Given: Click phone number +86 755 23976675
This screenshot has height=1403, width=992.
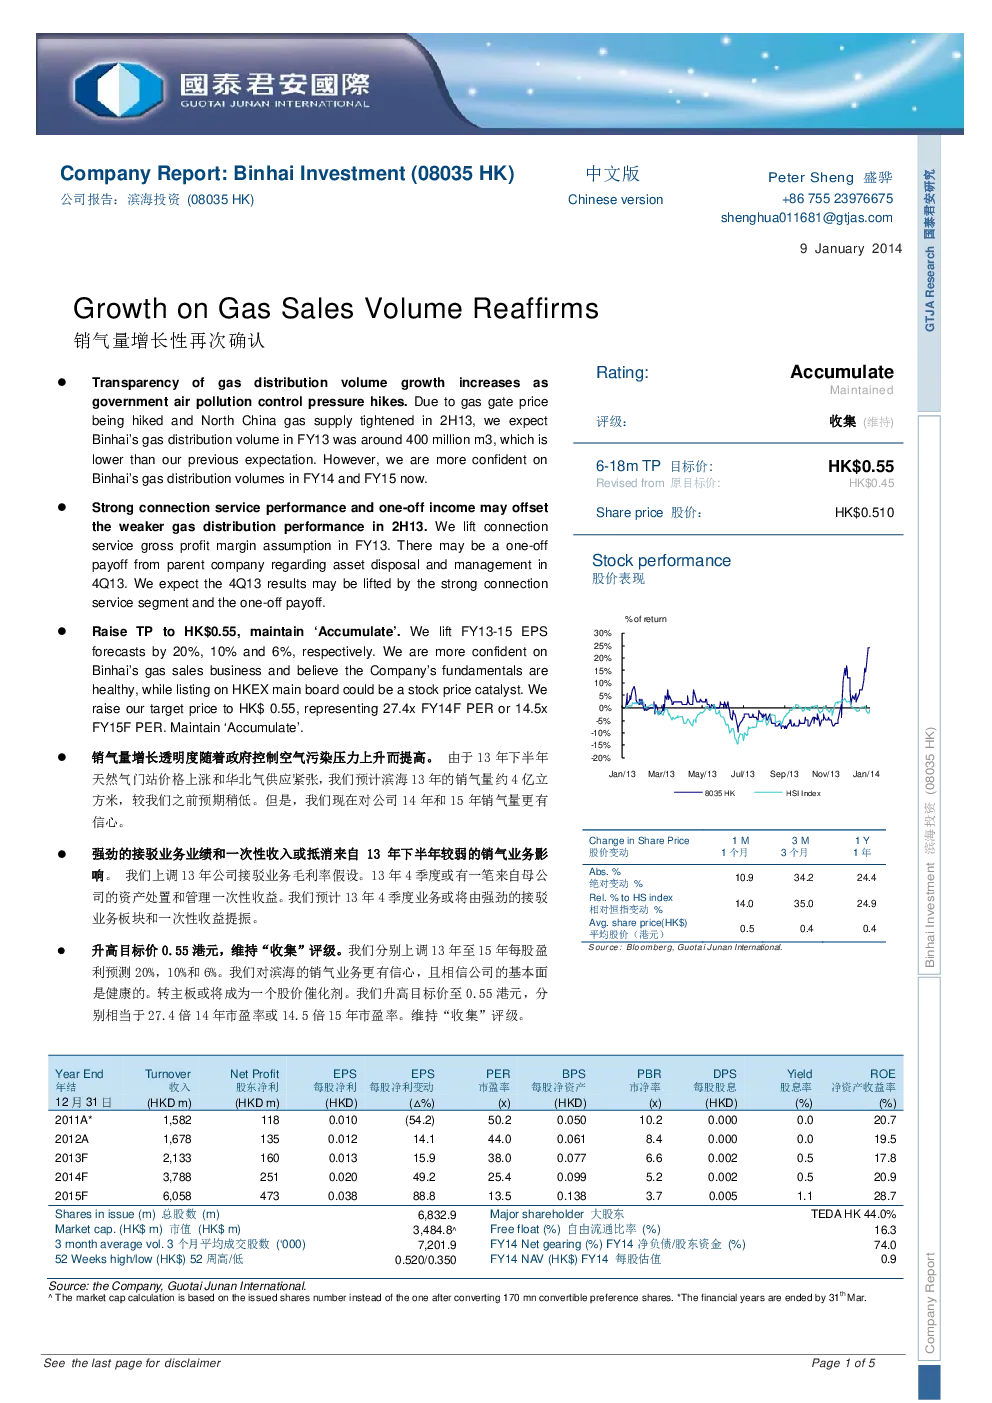Looking at the screenshot, I should 838,199.
